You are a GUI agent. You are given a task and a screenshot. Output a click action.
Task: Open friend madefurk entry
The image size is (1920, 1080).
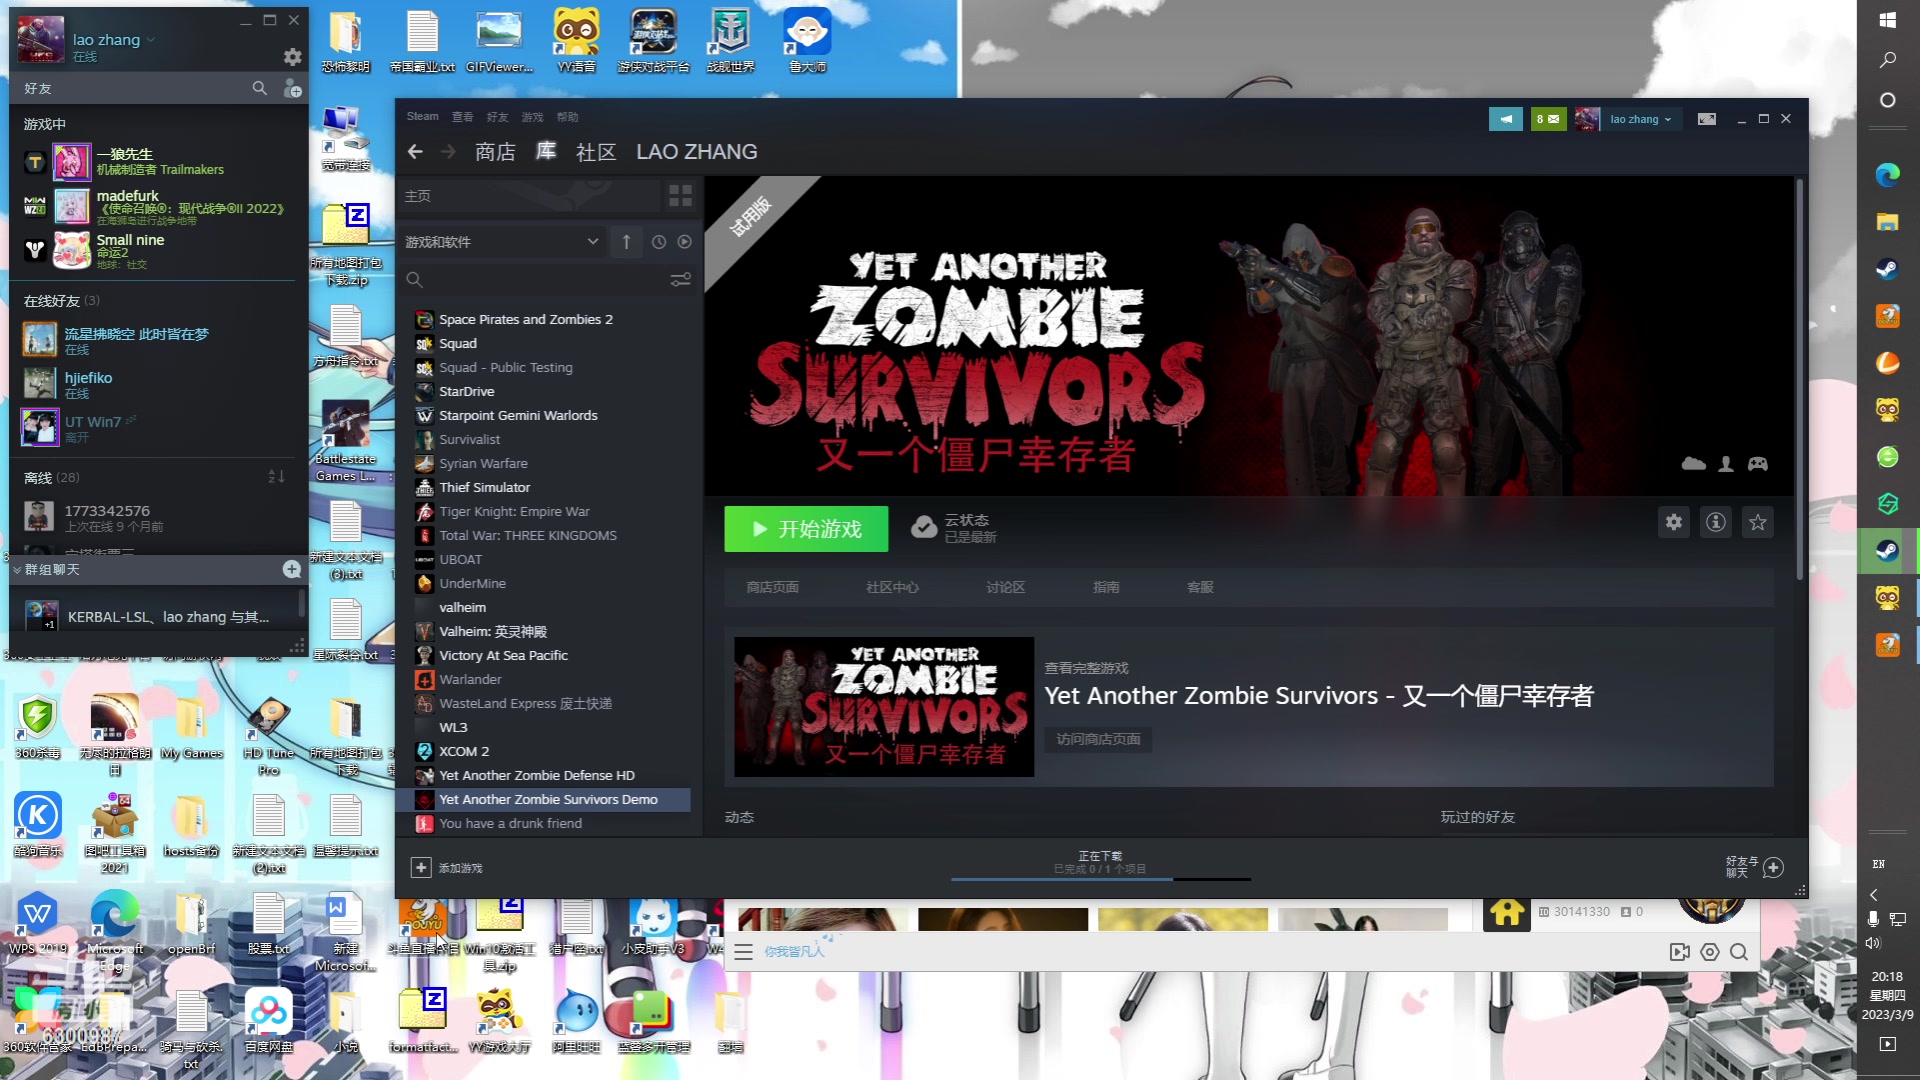coord(155,206)
